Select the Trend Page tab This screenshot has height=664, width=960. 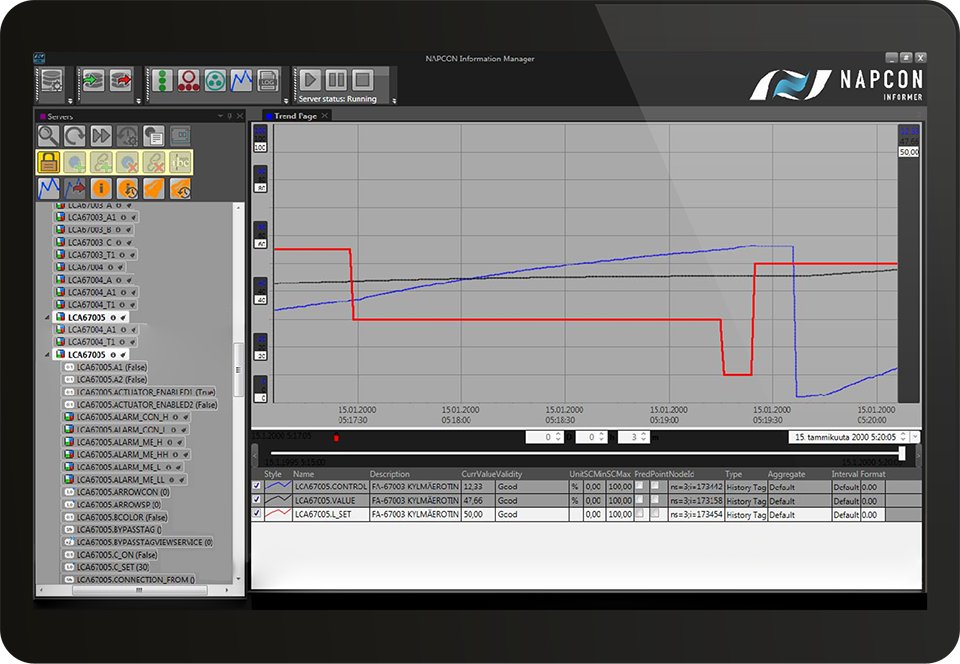pyautogui.click(x=294, y=116)
